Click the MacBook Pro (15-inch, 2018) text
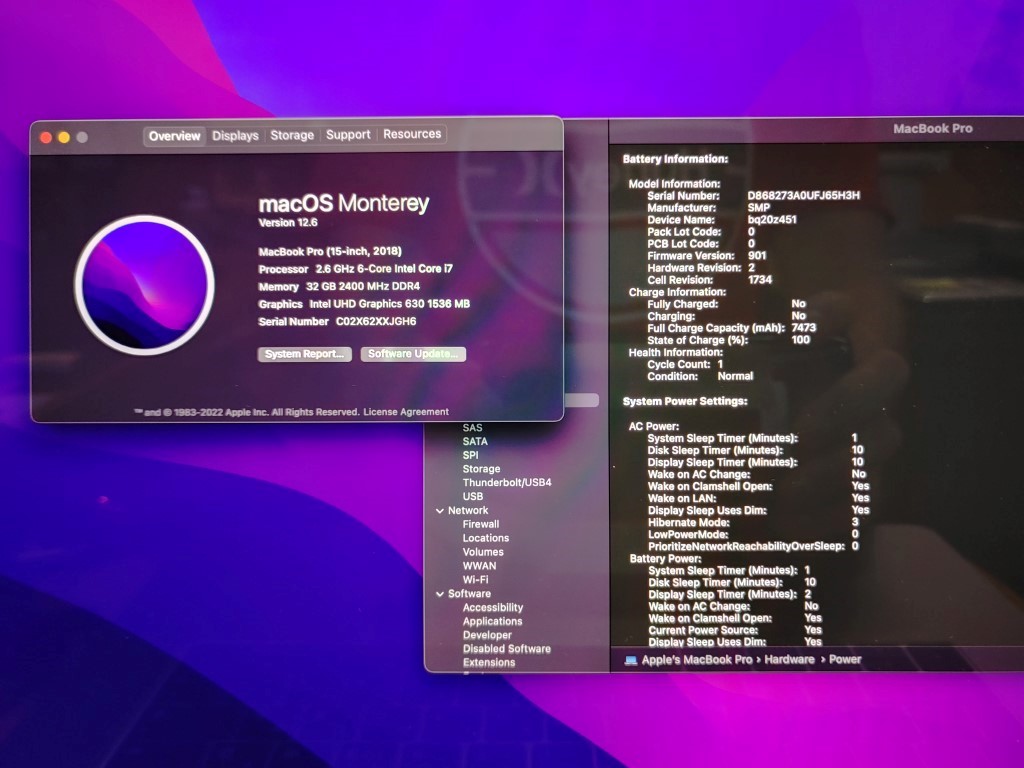The width and height of the screenshot is (1024, 768). pos(330,251)
